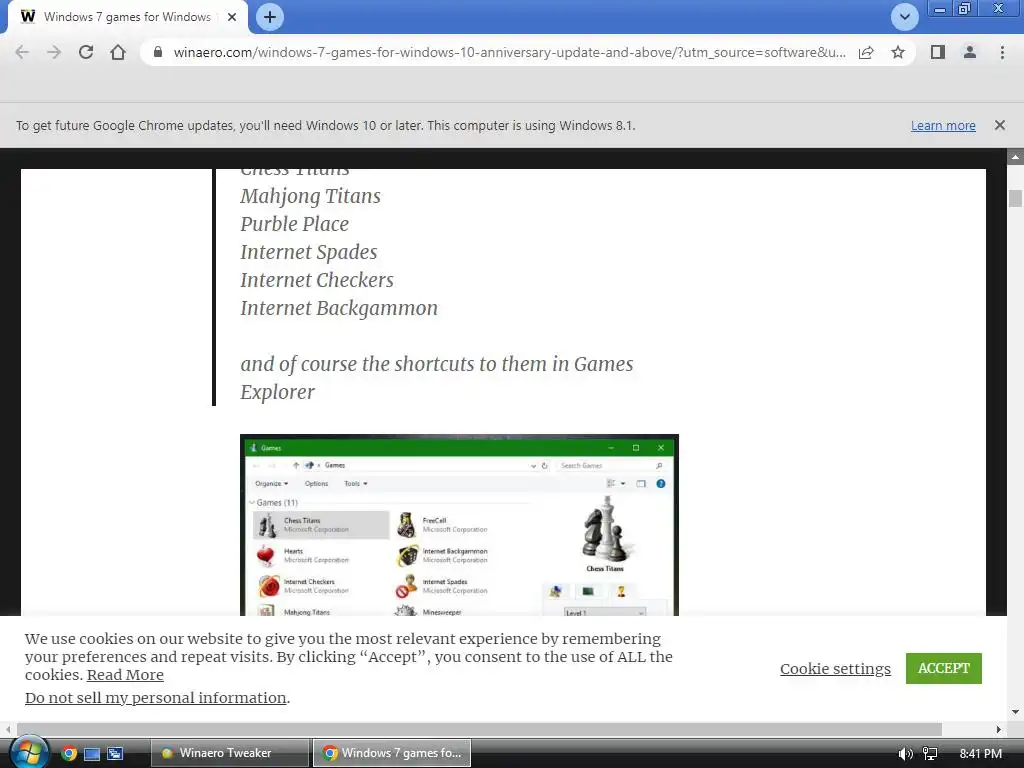Screen dimensions: 1024x768
Task: Click the vertical scrollbar thumb
Action: pyautogui.click(x=1015, y=198)
